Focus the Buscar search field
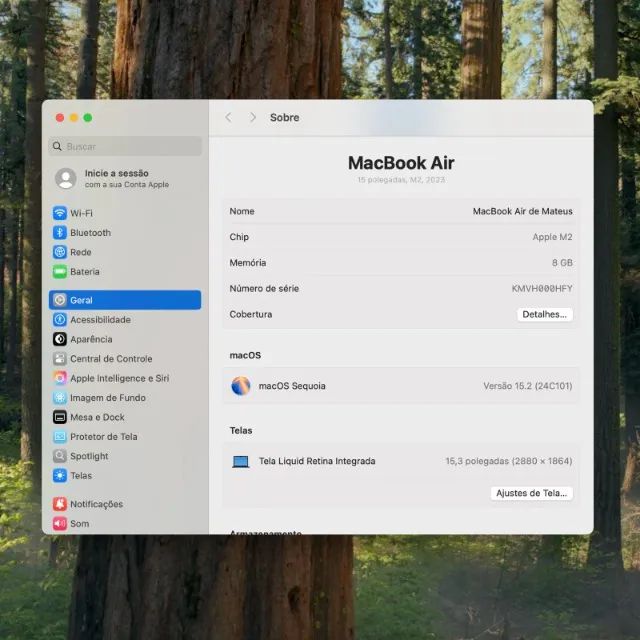 pyautogui.click(x=125, y=146)
